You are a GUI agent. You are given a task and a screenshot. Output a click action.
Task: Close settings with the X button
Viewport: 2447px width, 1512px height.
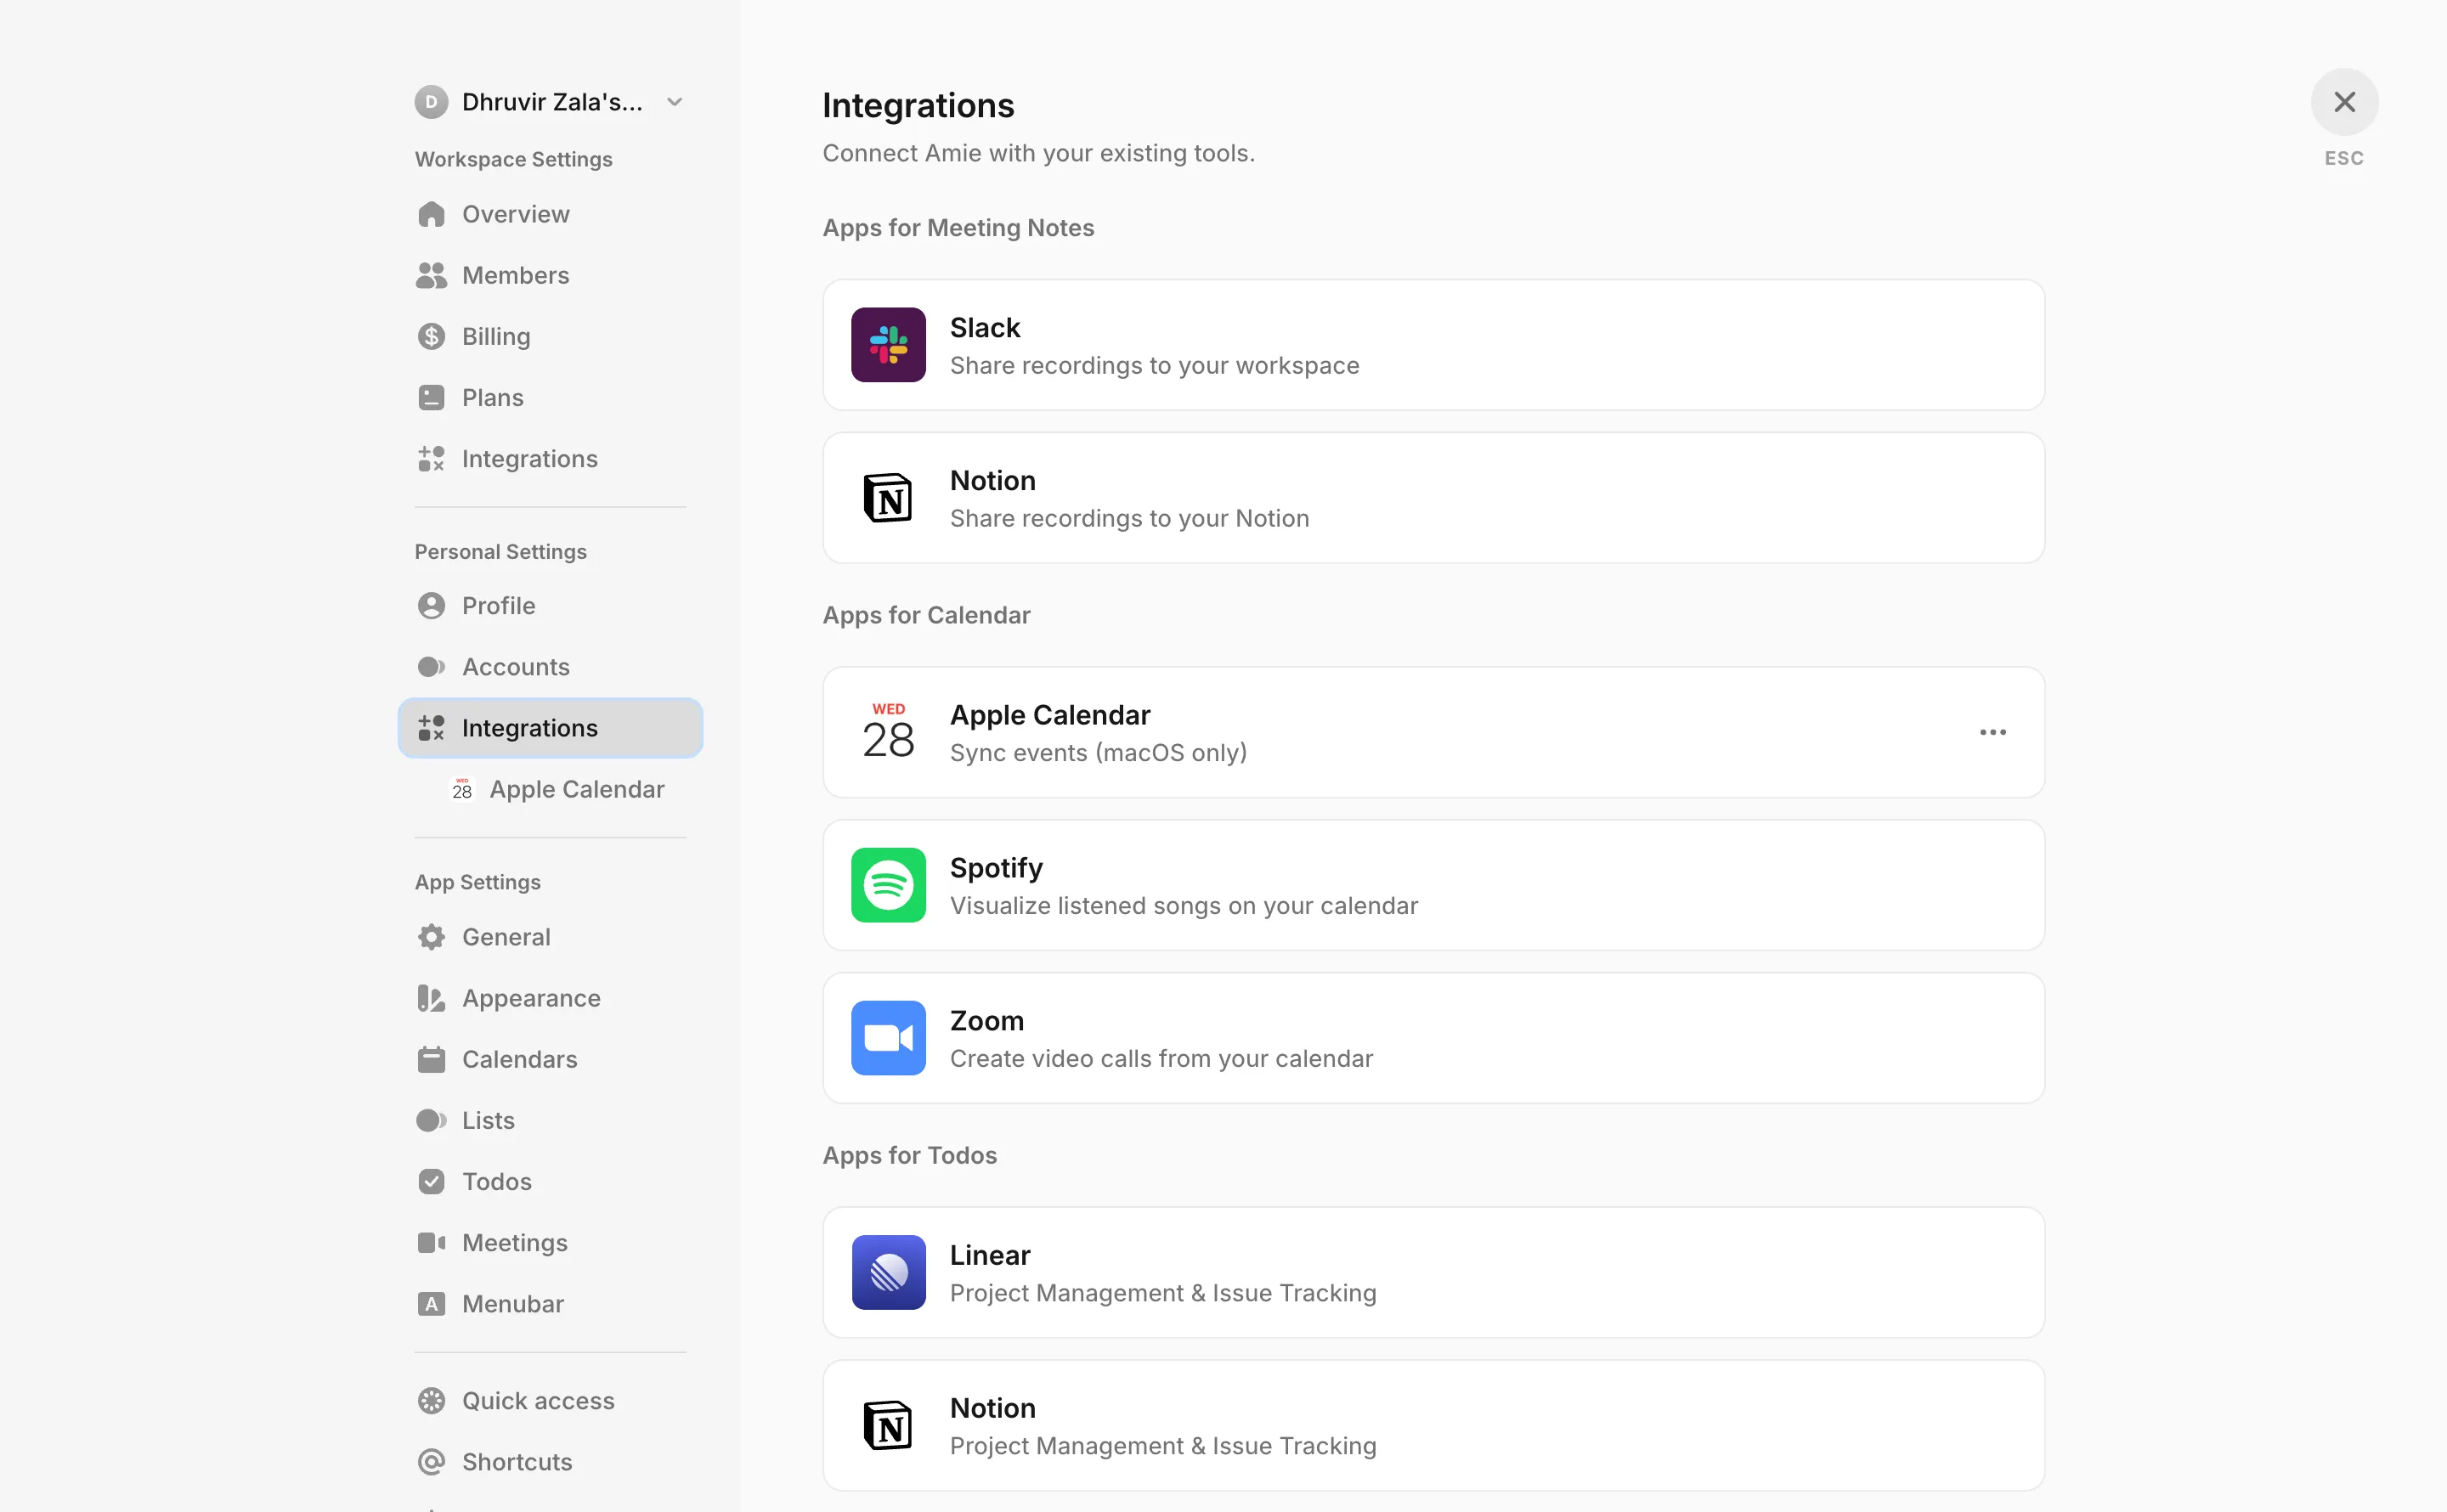(x=2344, y=102)
